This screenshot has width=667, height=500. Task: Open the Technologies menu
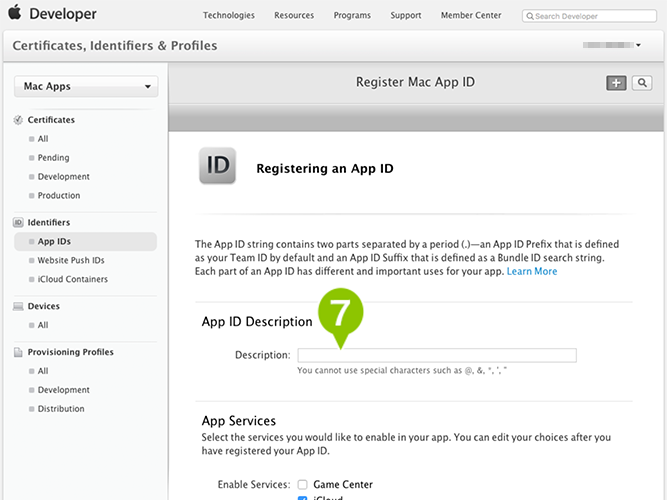(229, 15)
